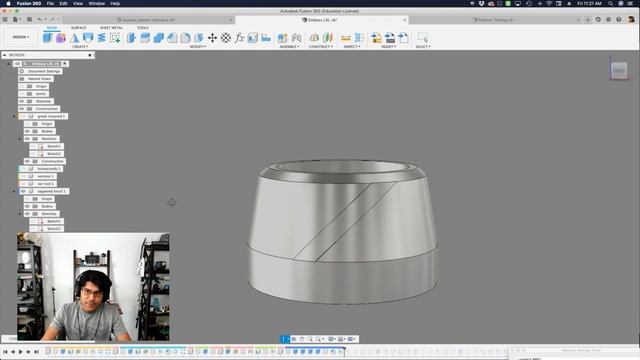Select the Offset Plane icon in Construct
This screenshot has height=360, width=640.
[314, 38]
